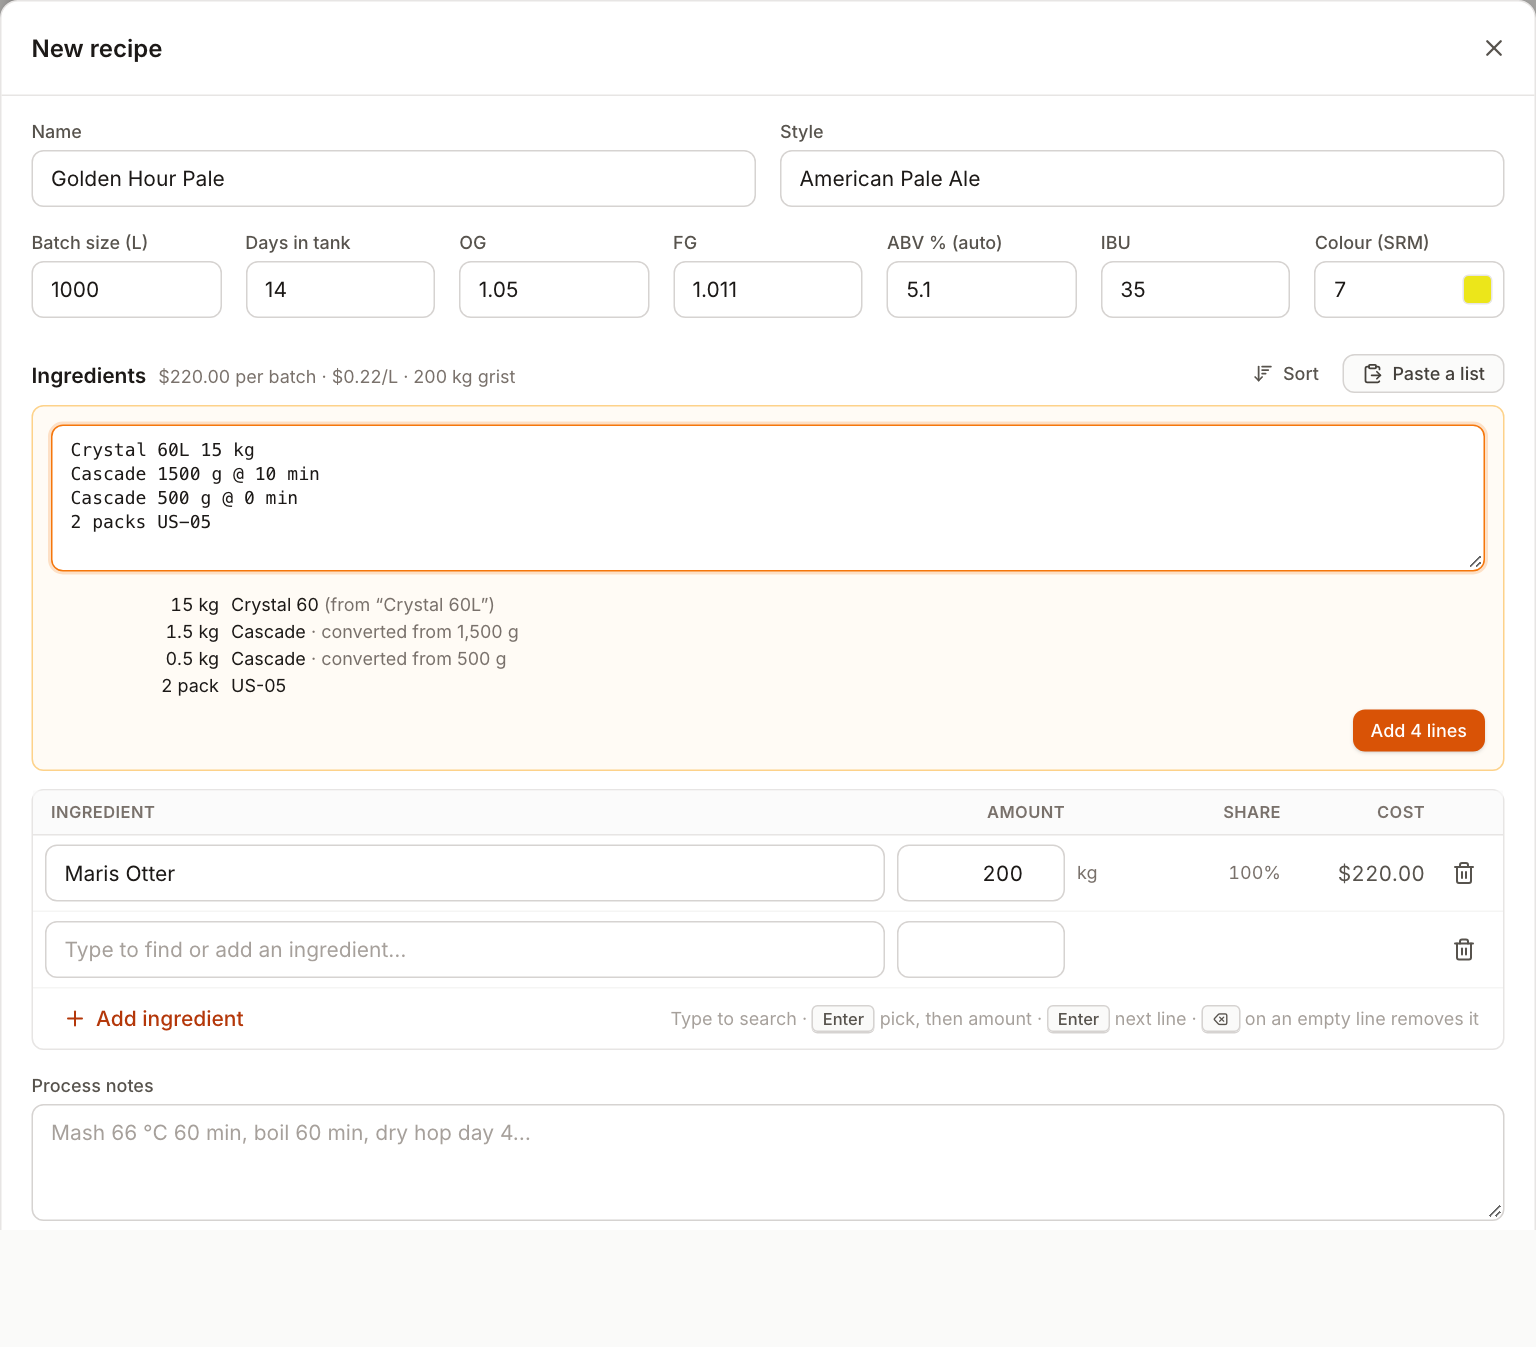Click the Process notes resize handle
Viewport: 1536px width, 1347px height.
(1494, 1211)
